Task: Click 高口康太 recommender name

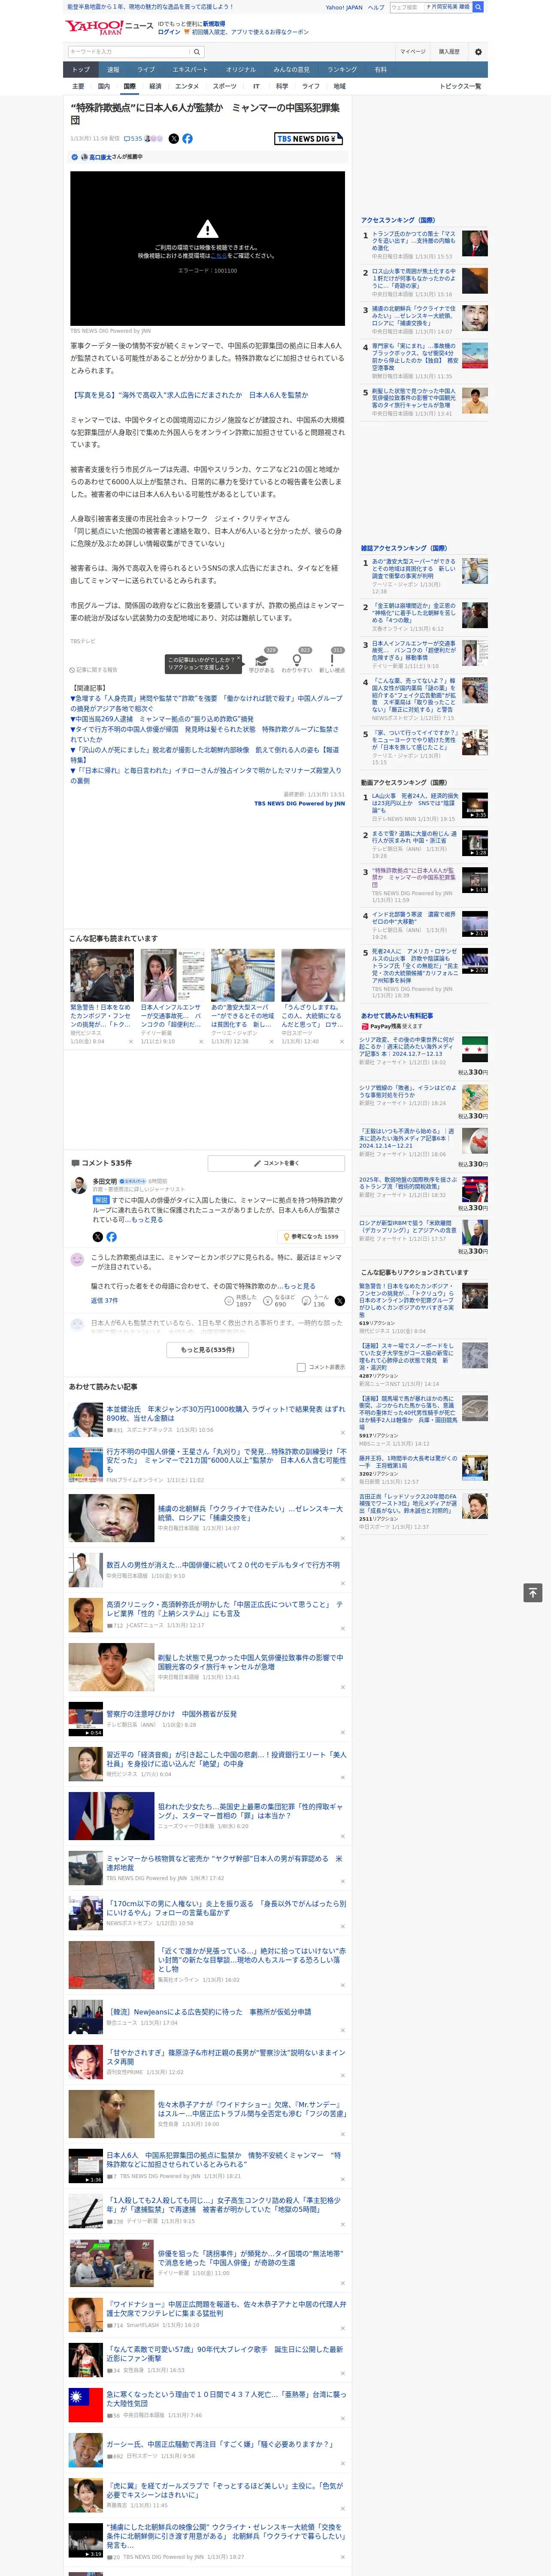Action: click(x=100, y=157)
